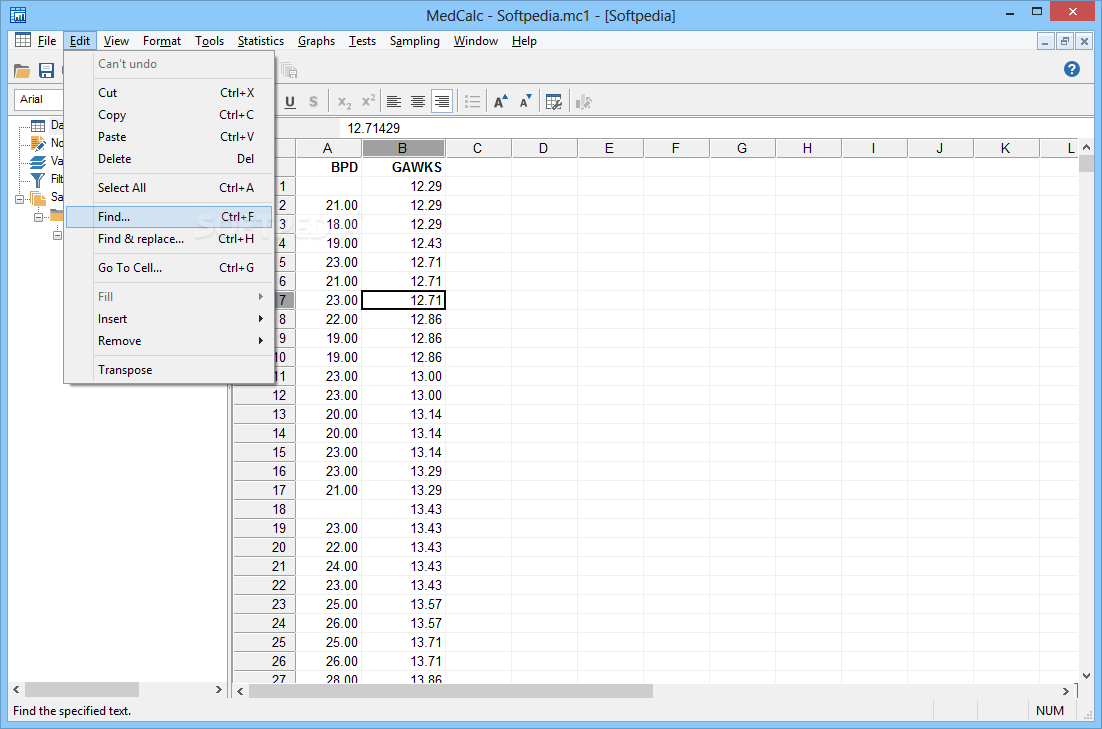Open file with the folder toolbar icon
The height and width of the screenshot is (729, 1102).
pyautogui.click(x=22, y=70)
